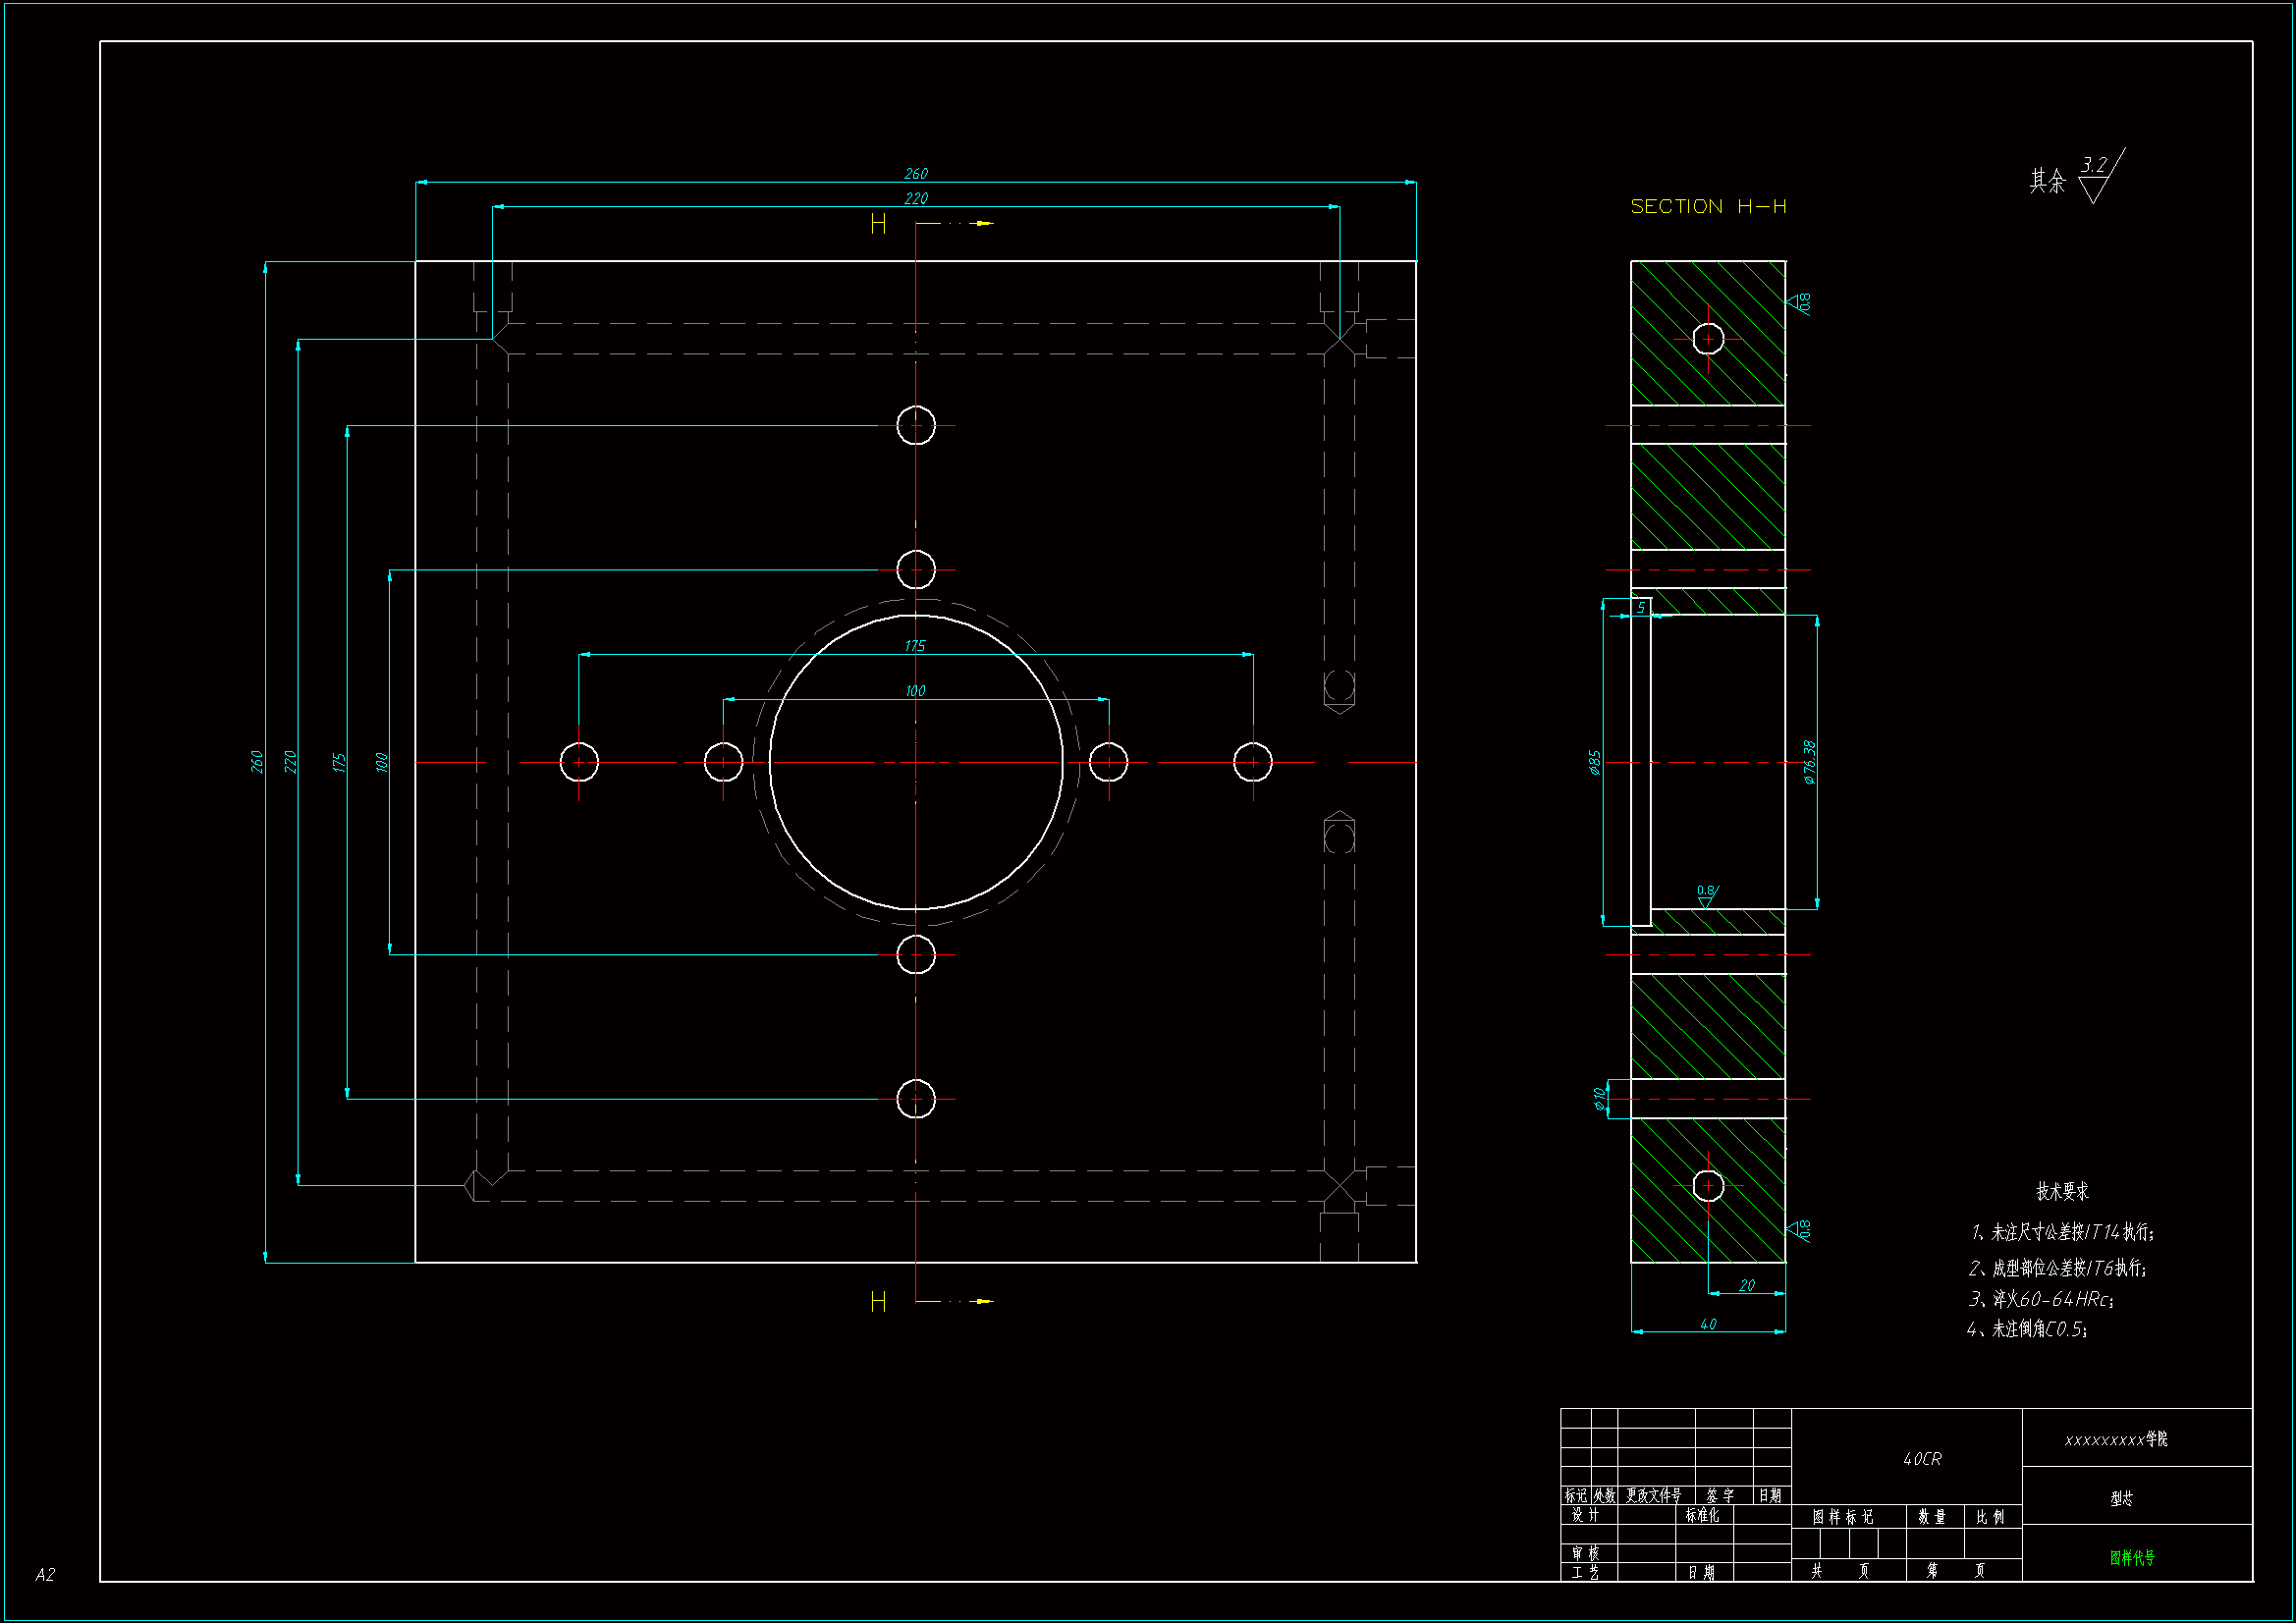Click the SECTION H-H title text
Screen dimensions: 2296x1623
1707,207
